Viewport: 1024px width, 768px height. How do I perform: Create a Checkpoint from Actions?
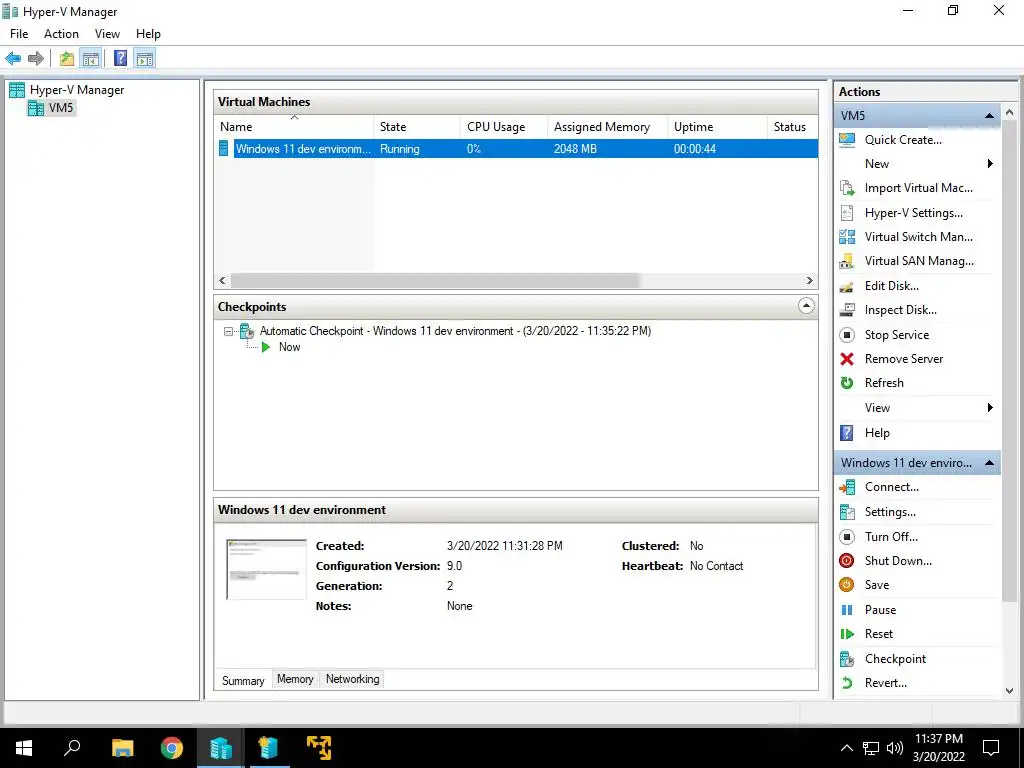(x=895, y=659)
